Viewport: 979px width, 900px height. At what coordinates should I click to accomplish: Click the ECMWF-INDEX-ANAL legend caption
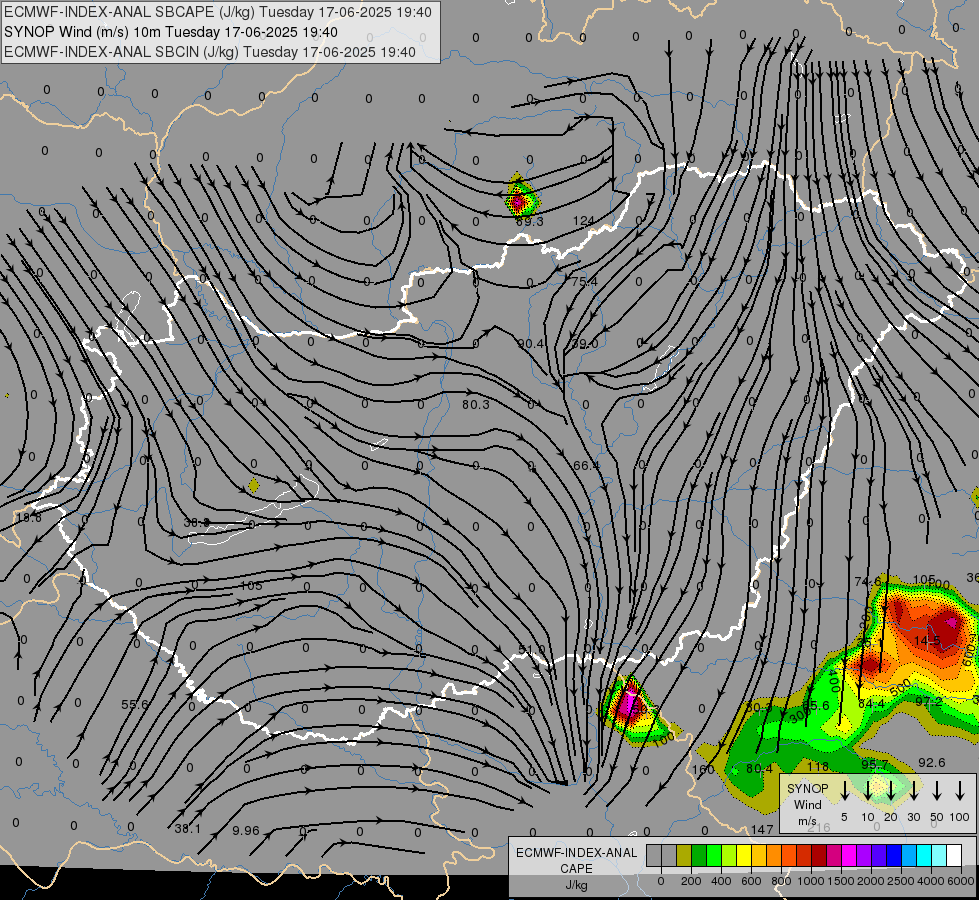click(x=576, y=853)
